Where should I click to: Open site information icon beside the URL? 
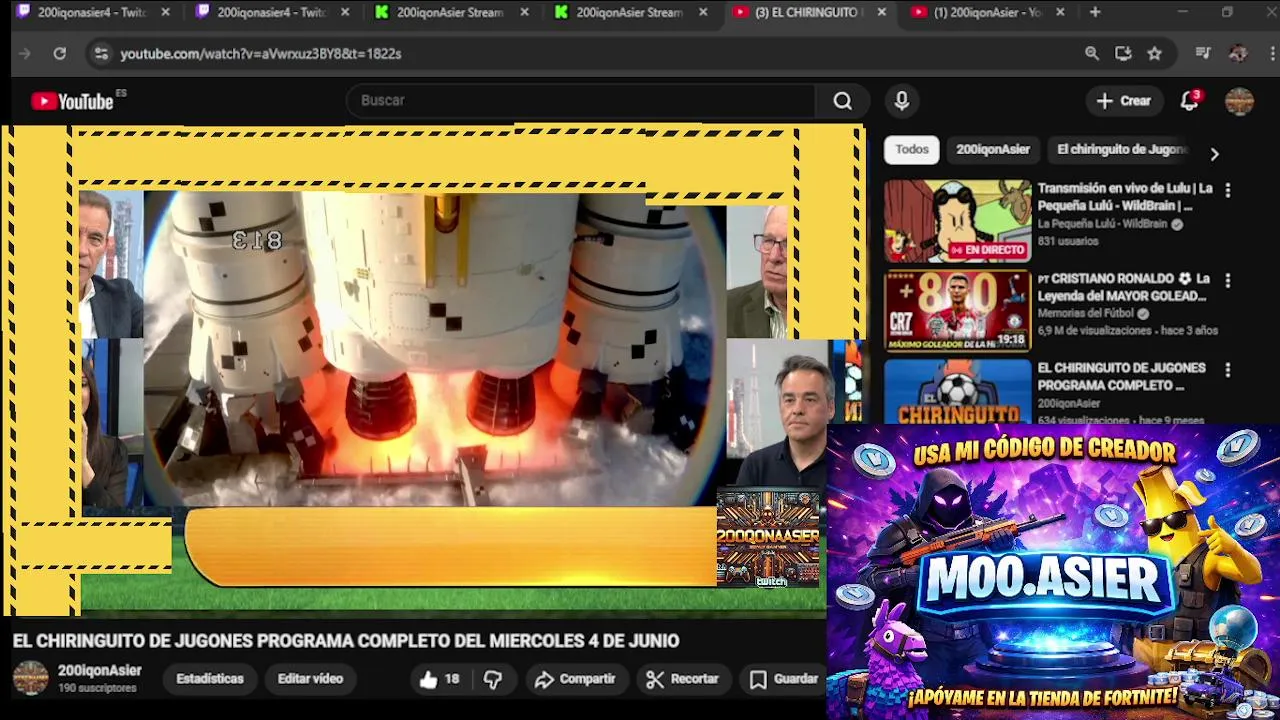(101, 54)
